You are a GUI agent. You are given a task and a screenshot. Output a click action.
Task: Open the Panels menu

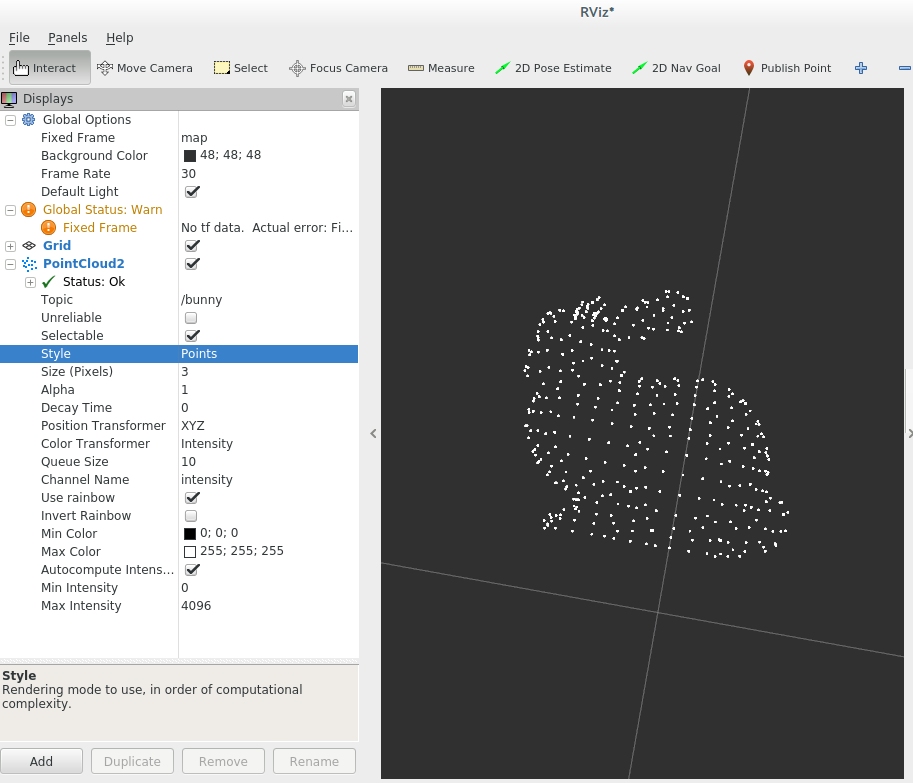[67, 37]
